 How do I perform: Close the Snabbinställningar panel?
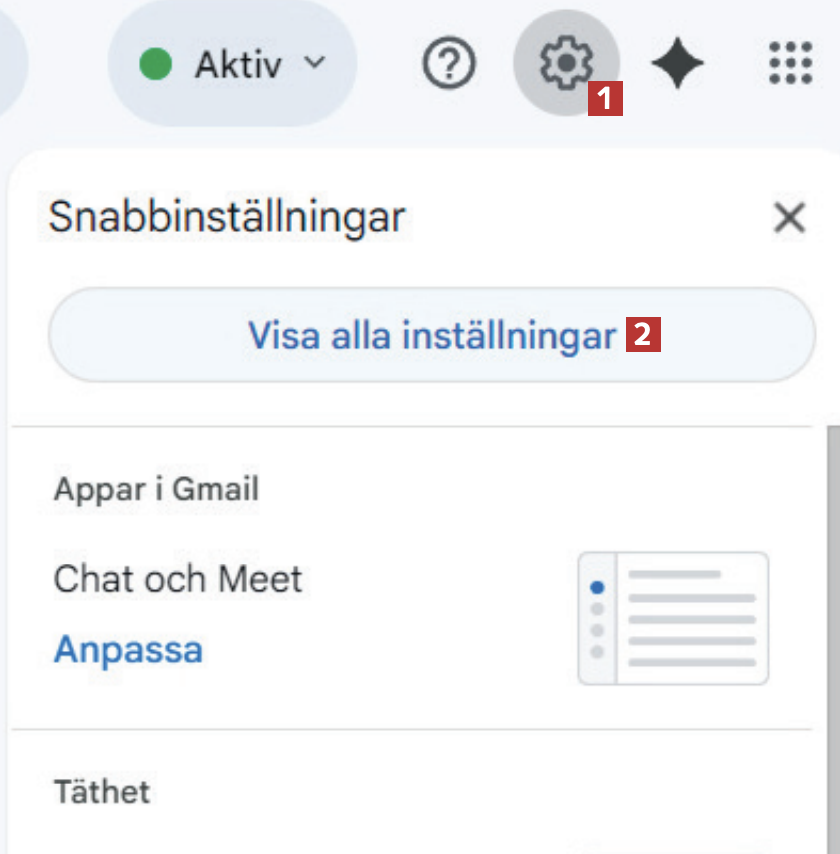790,217
